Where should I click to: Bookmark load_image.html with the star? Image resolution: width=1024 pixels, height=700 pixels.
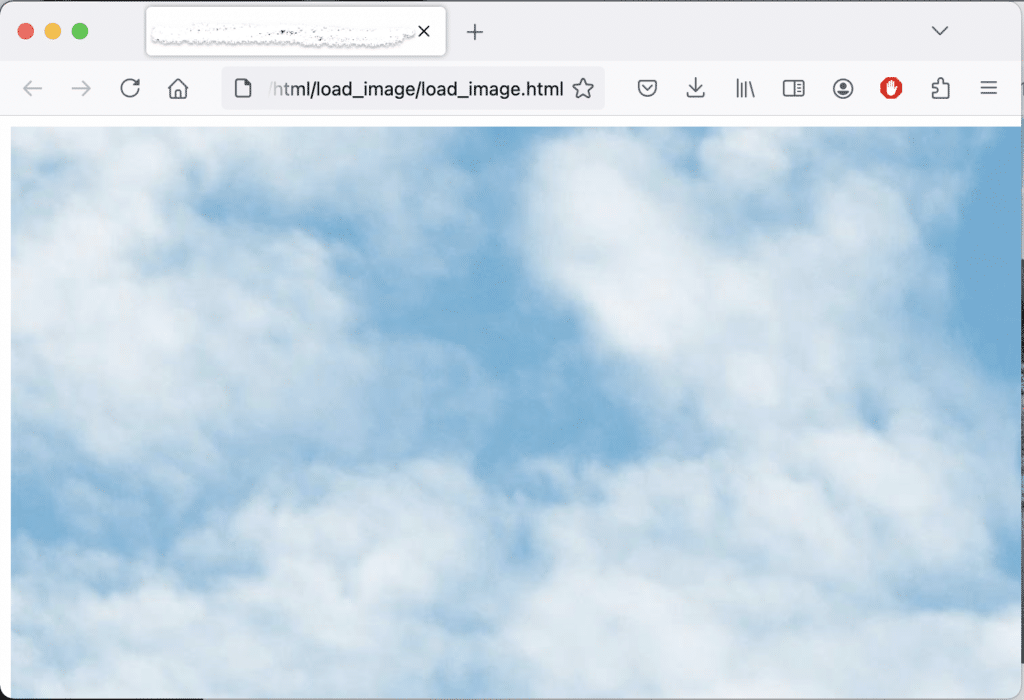click(x=582, y=88)
